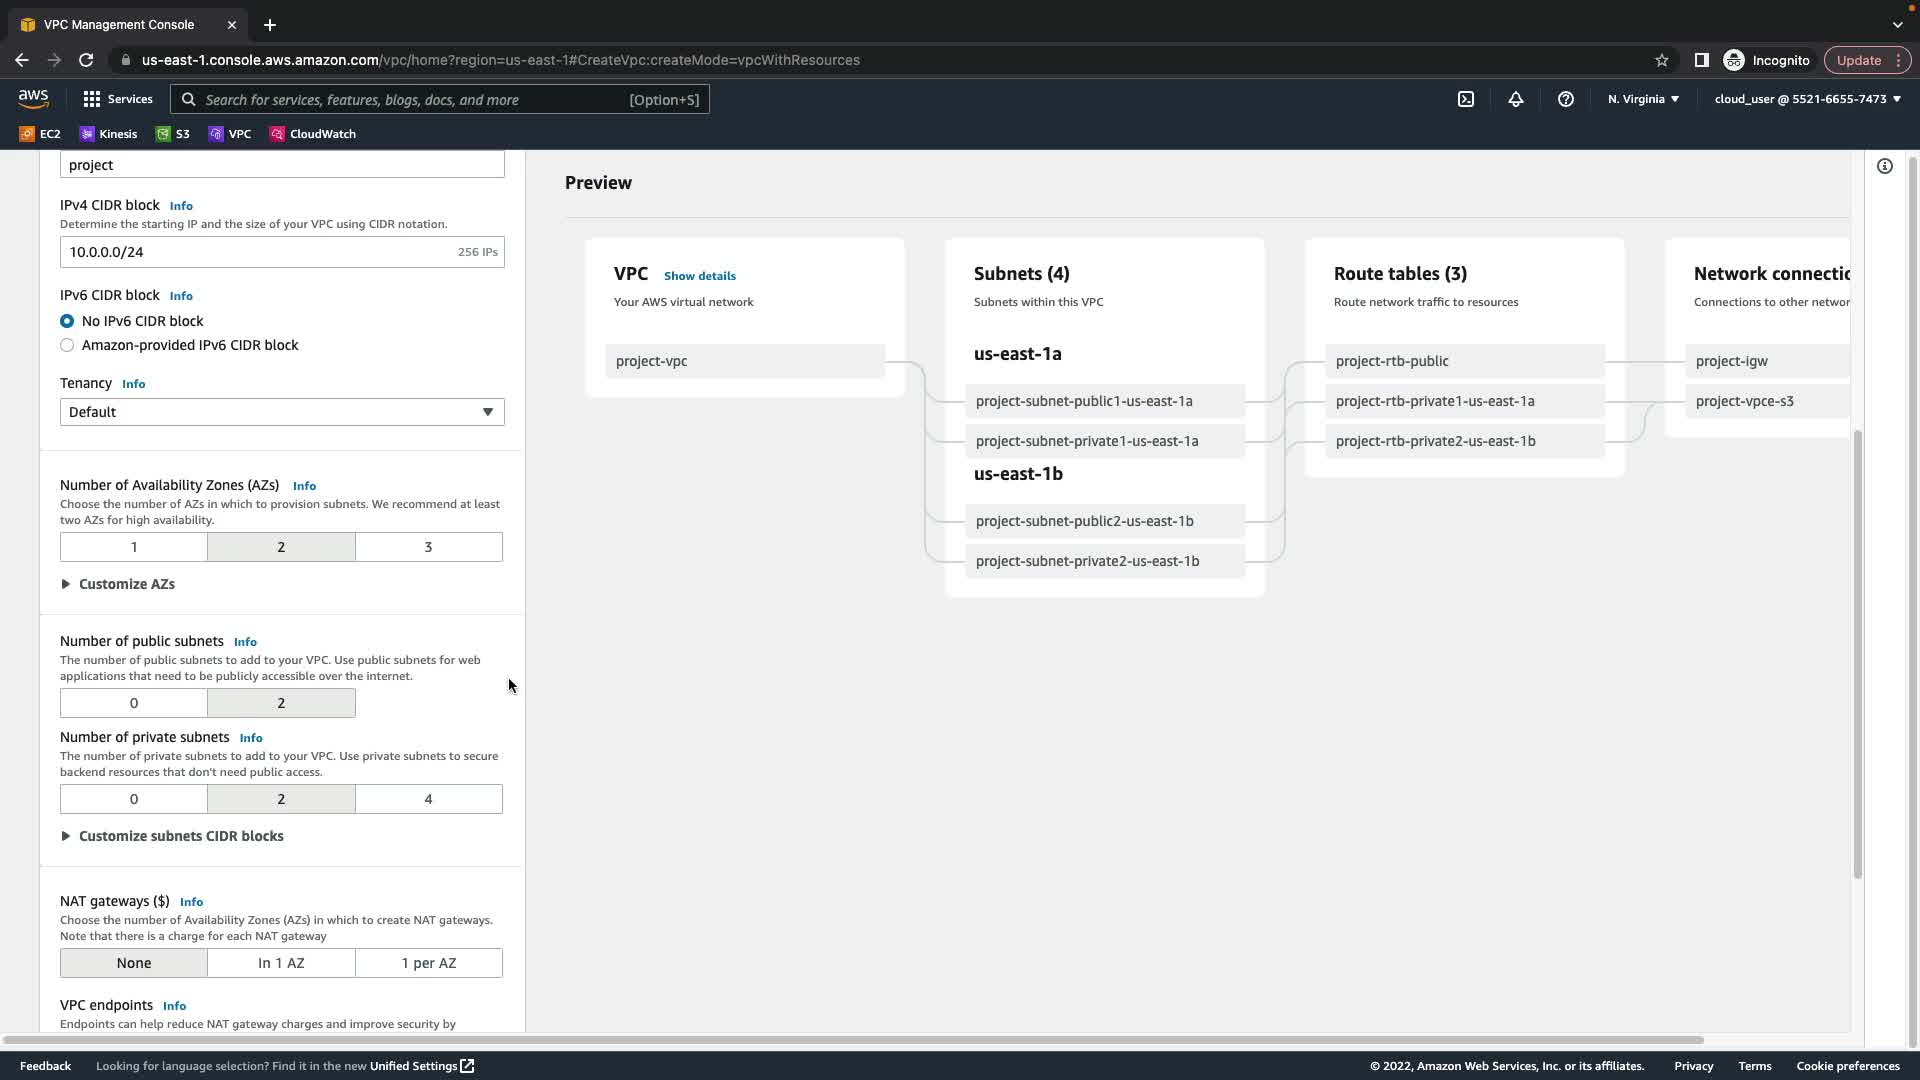Open the N. Virginia region menu
The width and height of the screenshot is (1920, 1080).
tap(1642, 99)
